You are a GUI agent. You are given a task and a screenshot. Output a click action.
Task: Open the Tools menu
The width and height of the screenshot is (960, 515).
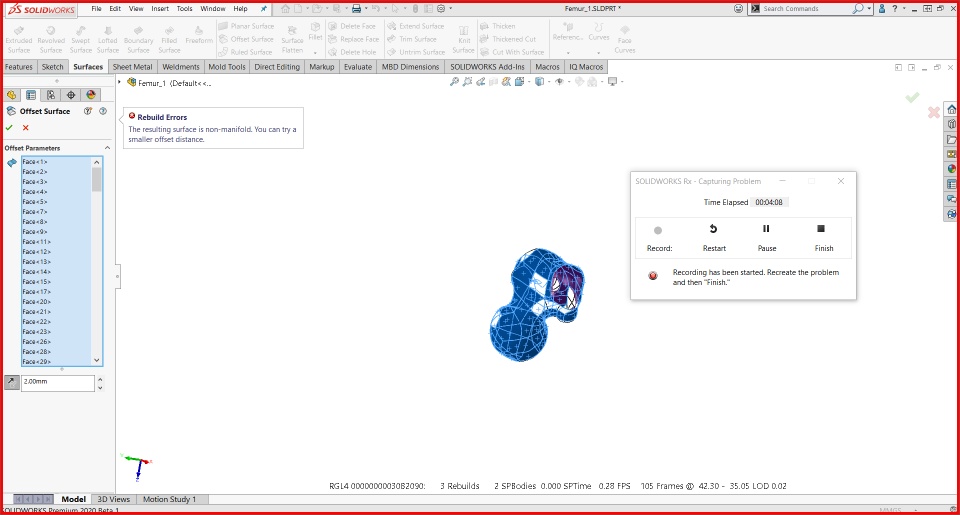pos(184,9)
